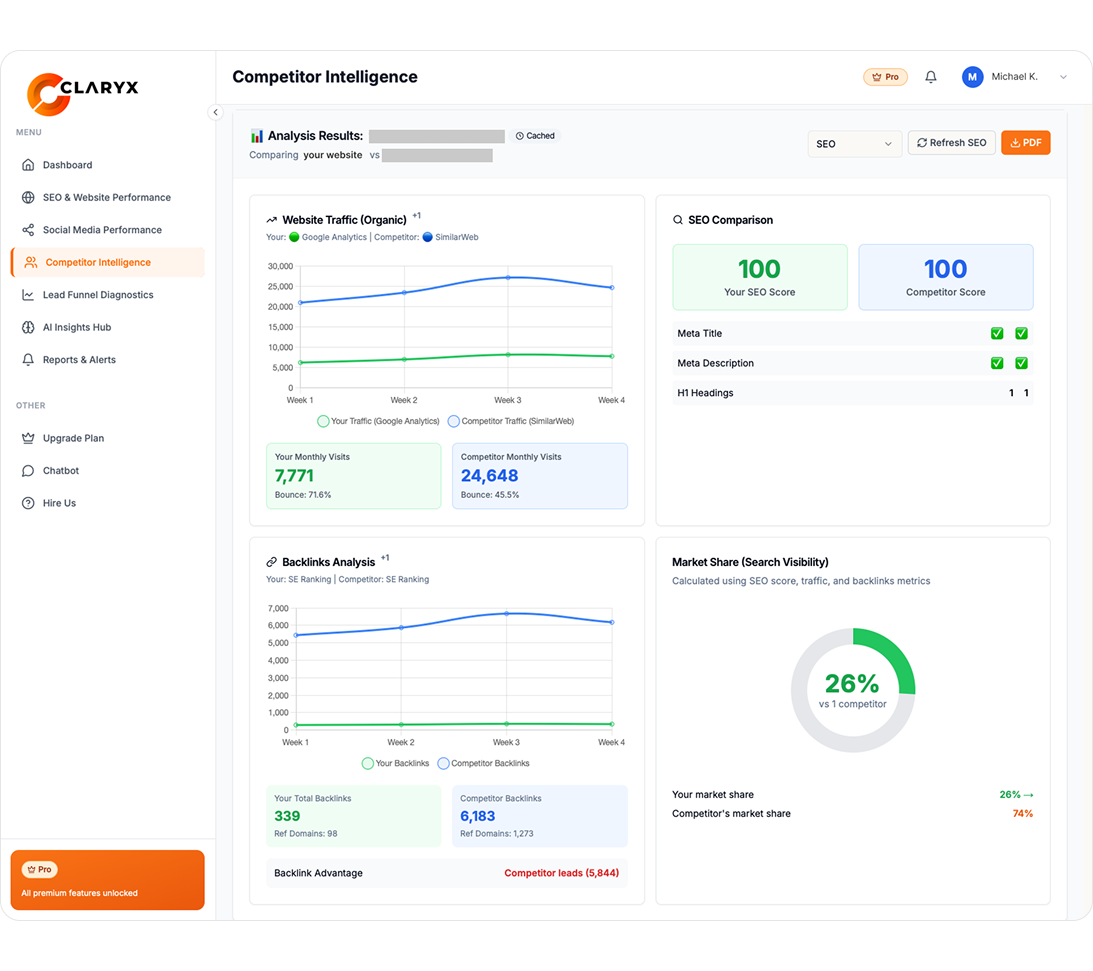Open the notifications bell icon
This screenshot has width=1093, height=971.
click(x=930, y=76)
